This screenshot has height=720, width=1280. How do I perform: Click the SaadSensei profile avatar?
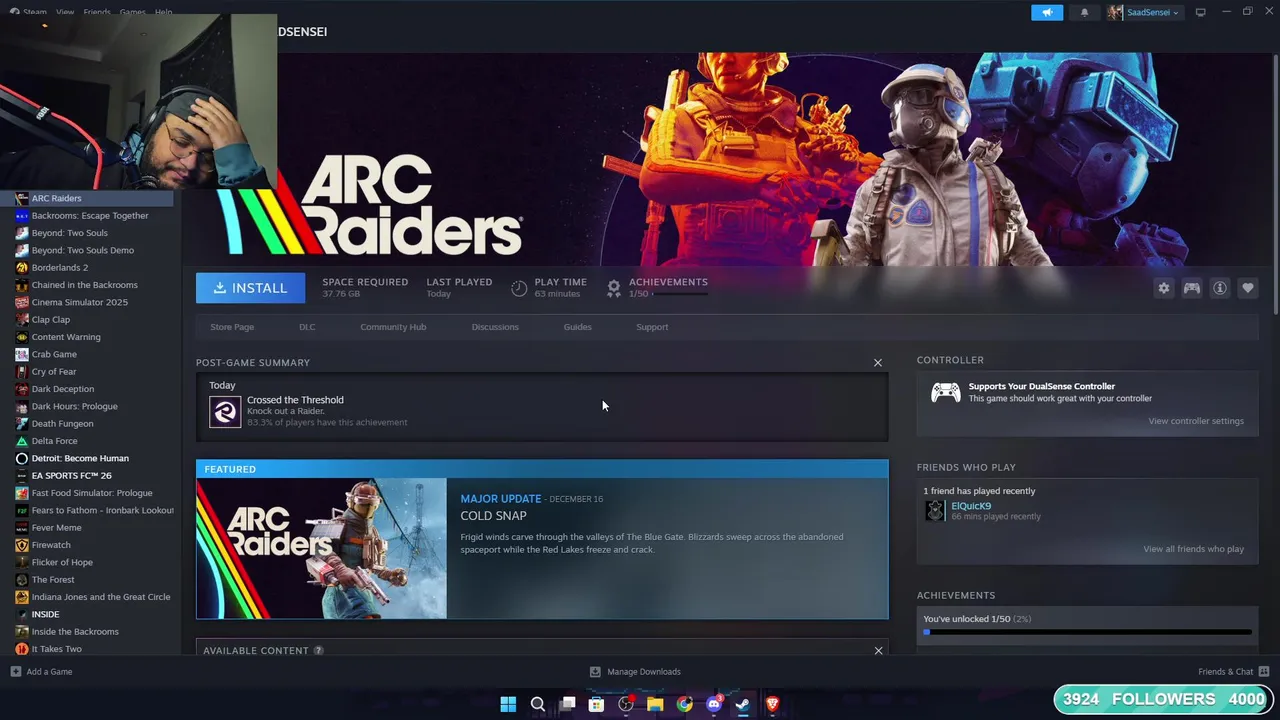[x=1115, y=12]
